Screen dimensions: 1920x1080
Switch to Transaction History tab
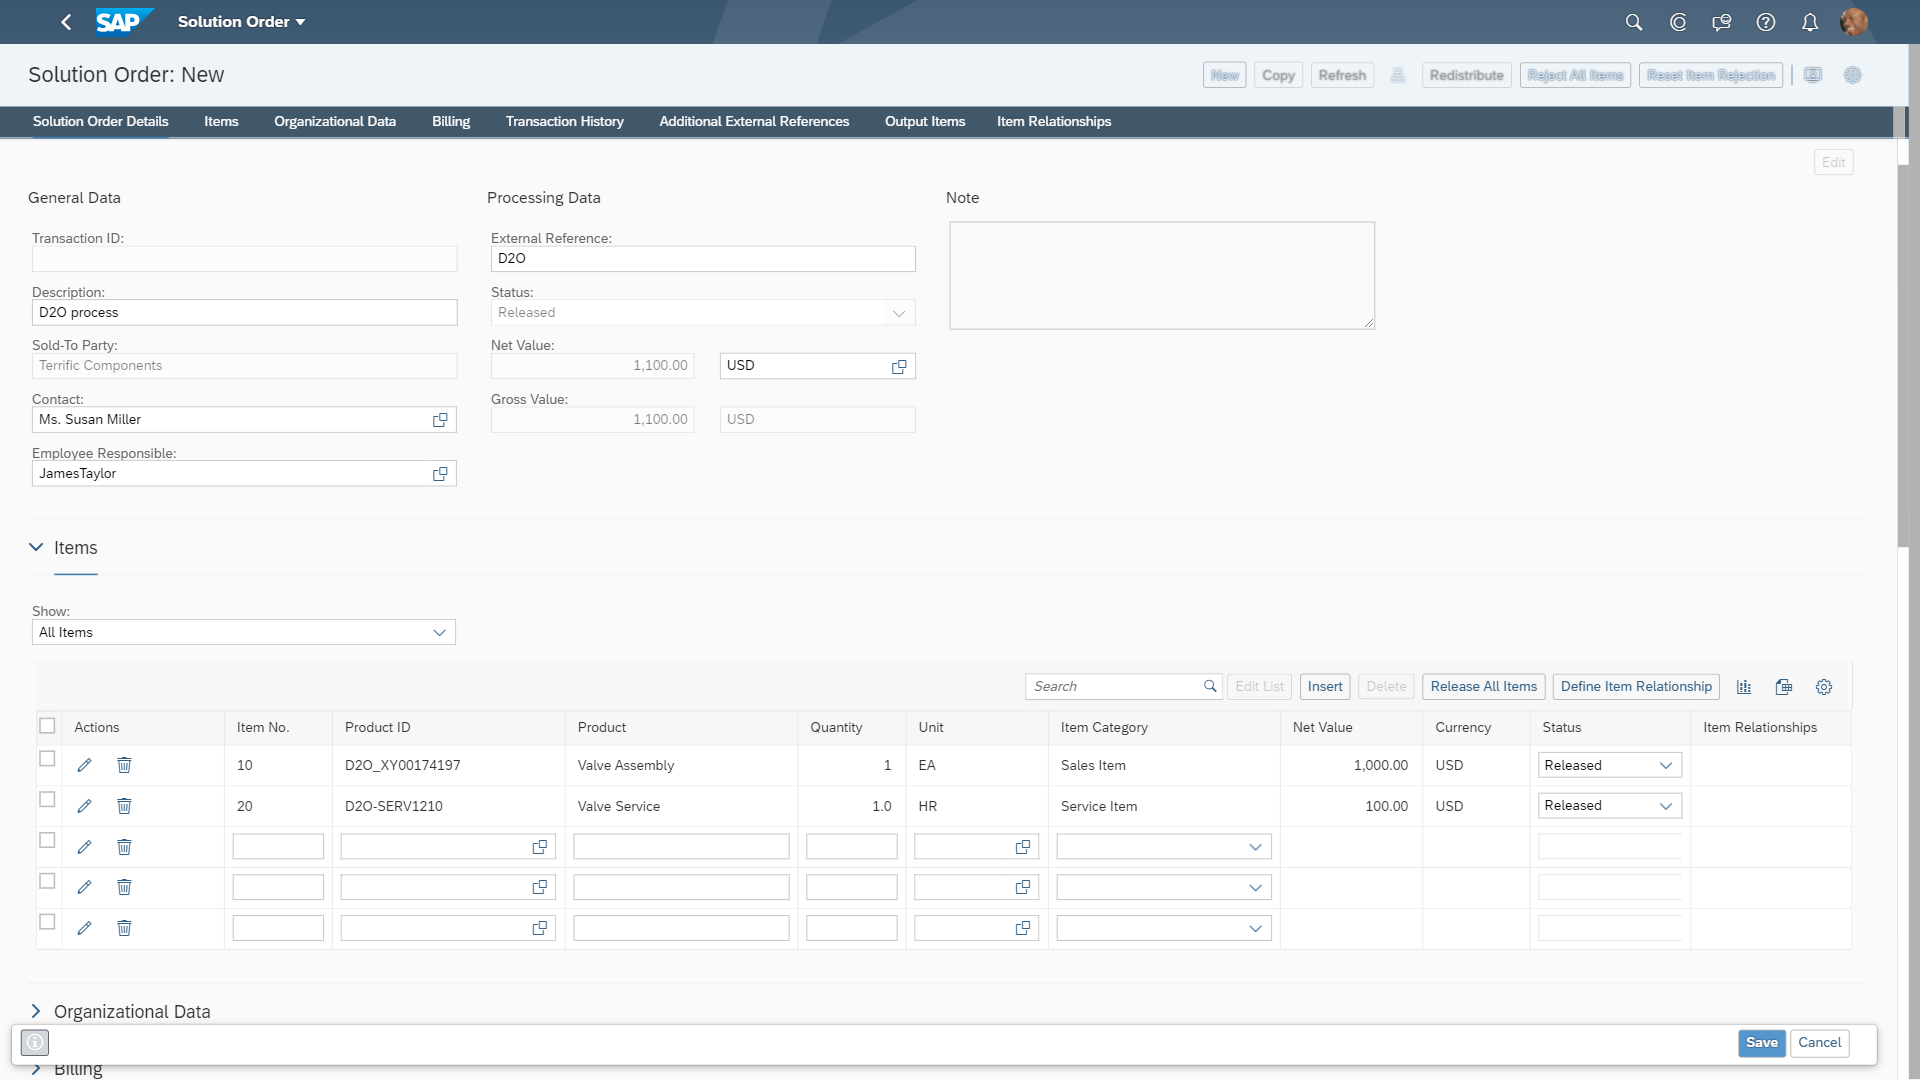point(564,122)
